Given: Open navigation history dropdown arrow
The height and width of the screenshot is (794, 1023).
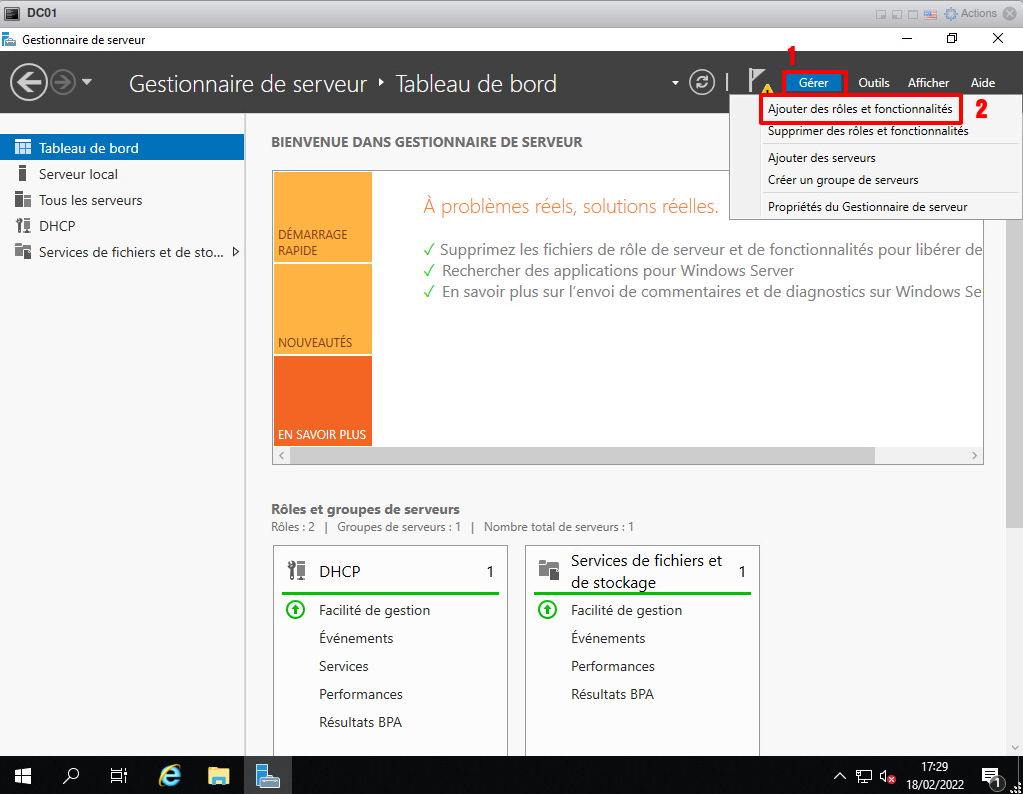Looking at the screenshot, I should (x=87, y=82).
